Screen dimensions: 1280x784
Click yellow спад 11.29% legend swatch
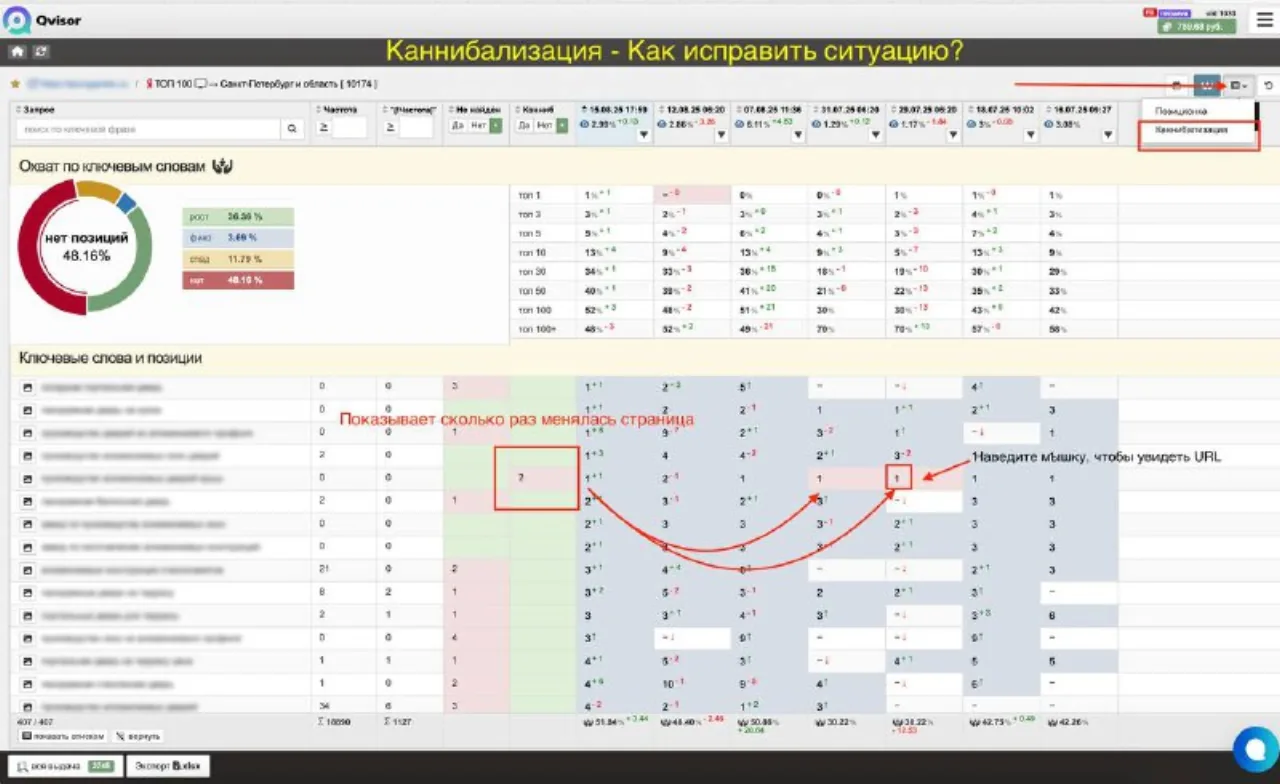click(238, 259)
